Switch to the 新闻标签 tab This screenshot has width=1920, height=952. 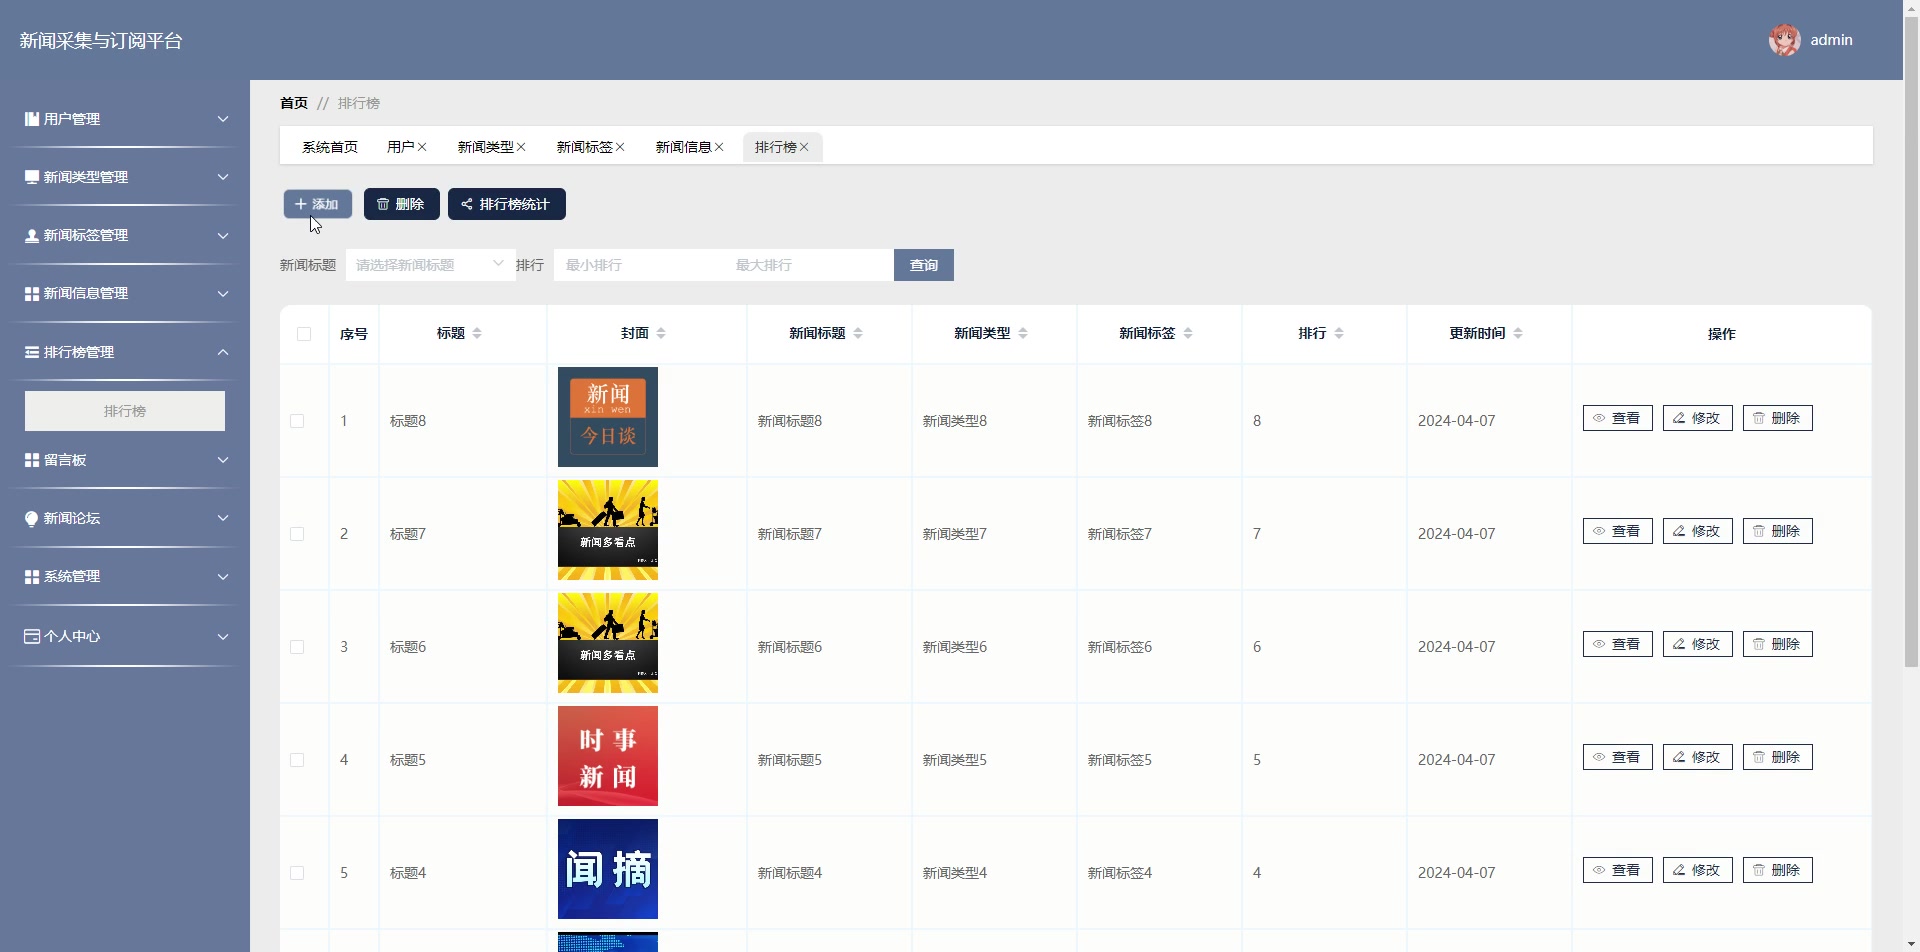pos(584,147)
